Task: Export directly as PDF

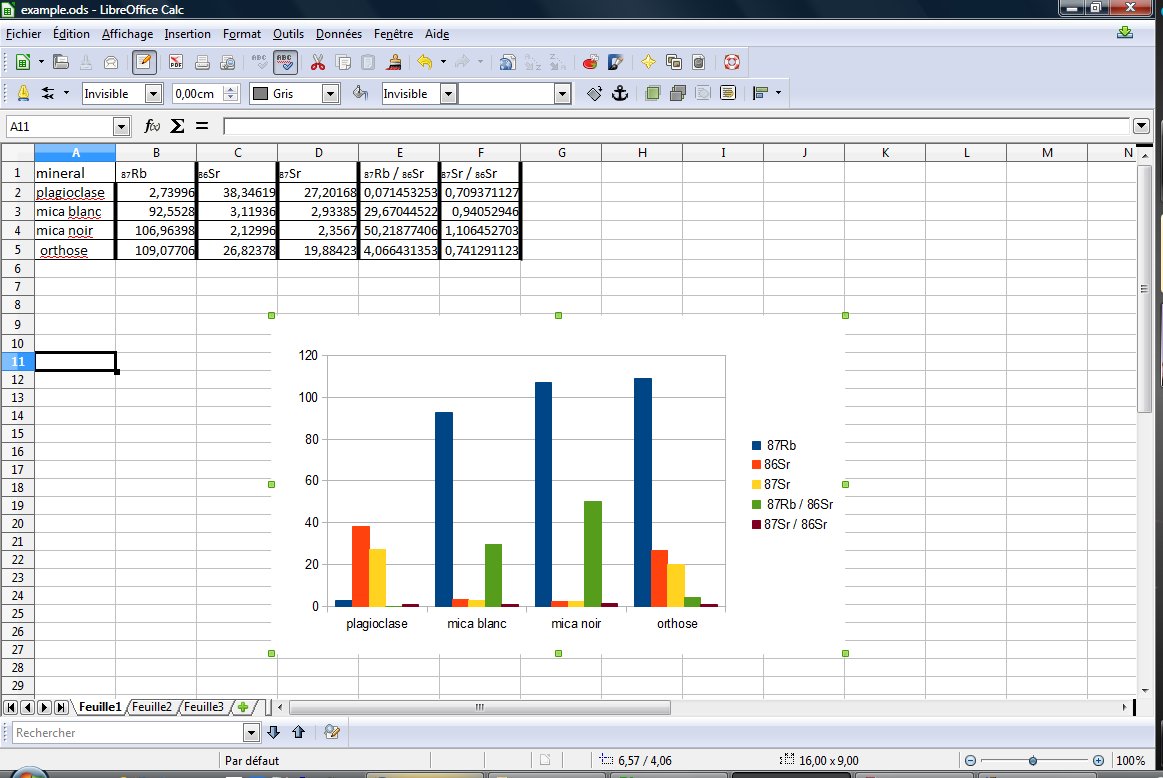Action: click(176, 62)
